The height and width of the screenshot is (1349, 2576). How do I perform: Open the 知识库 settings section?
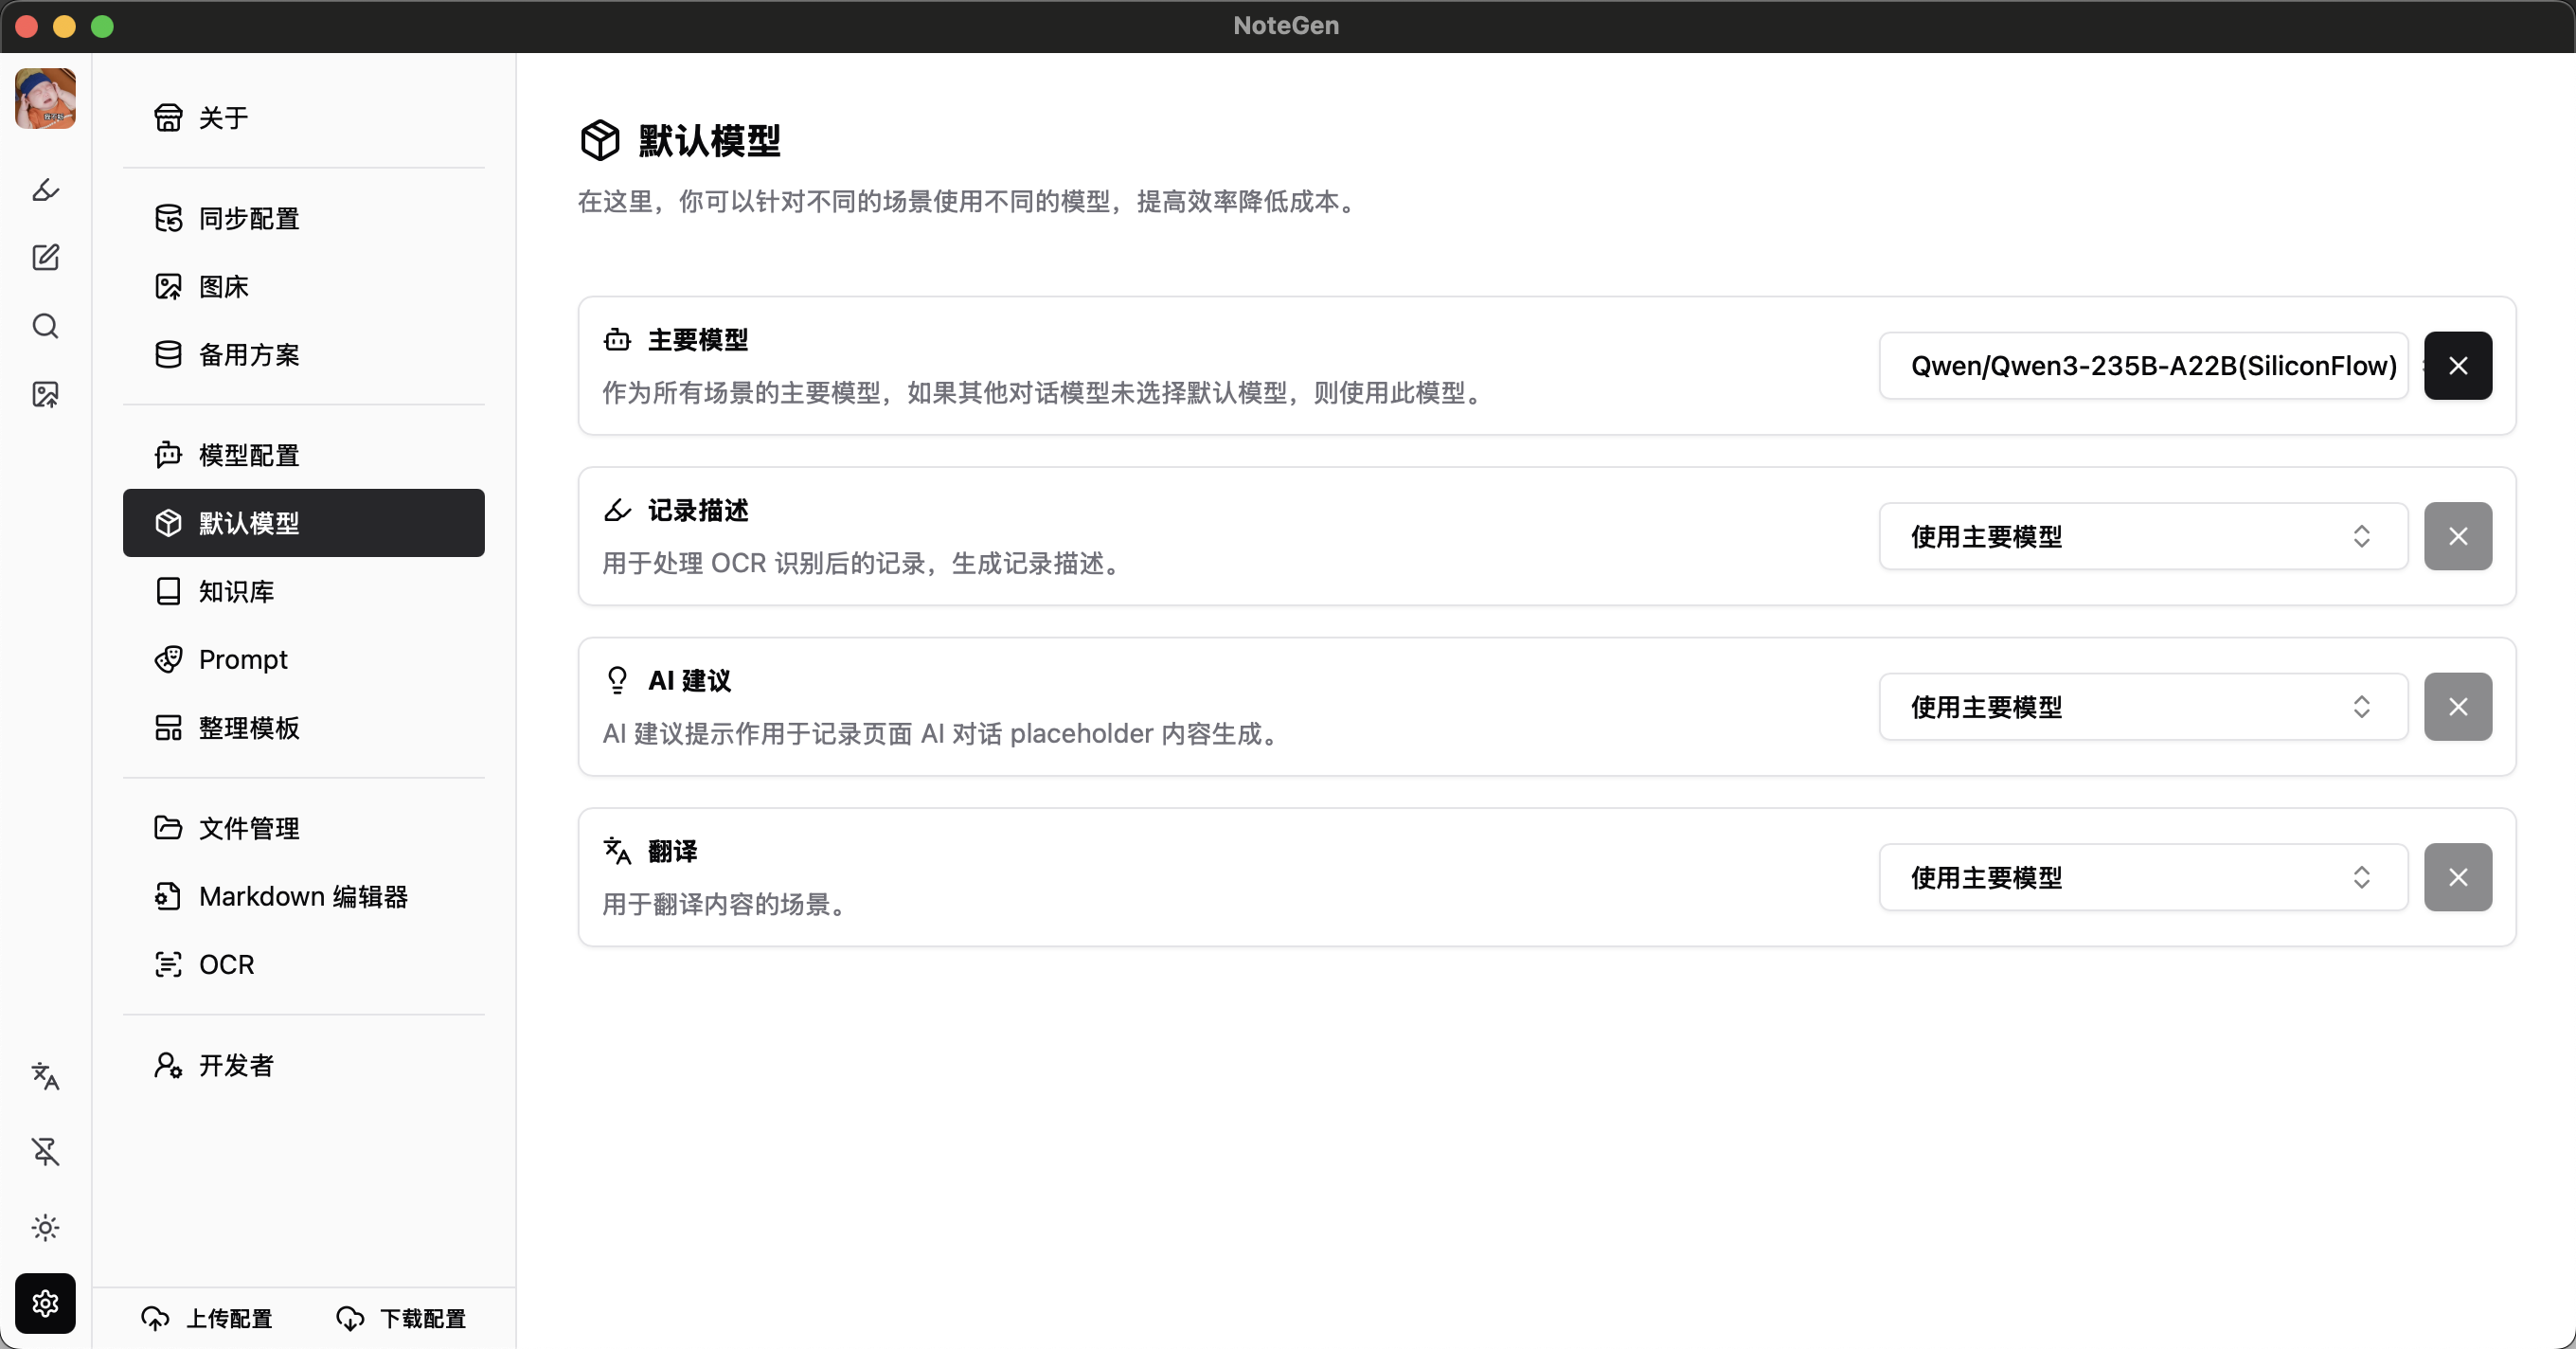[304, 591]
